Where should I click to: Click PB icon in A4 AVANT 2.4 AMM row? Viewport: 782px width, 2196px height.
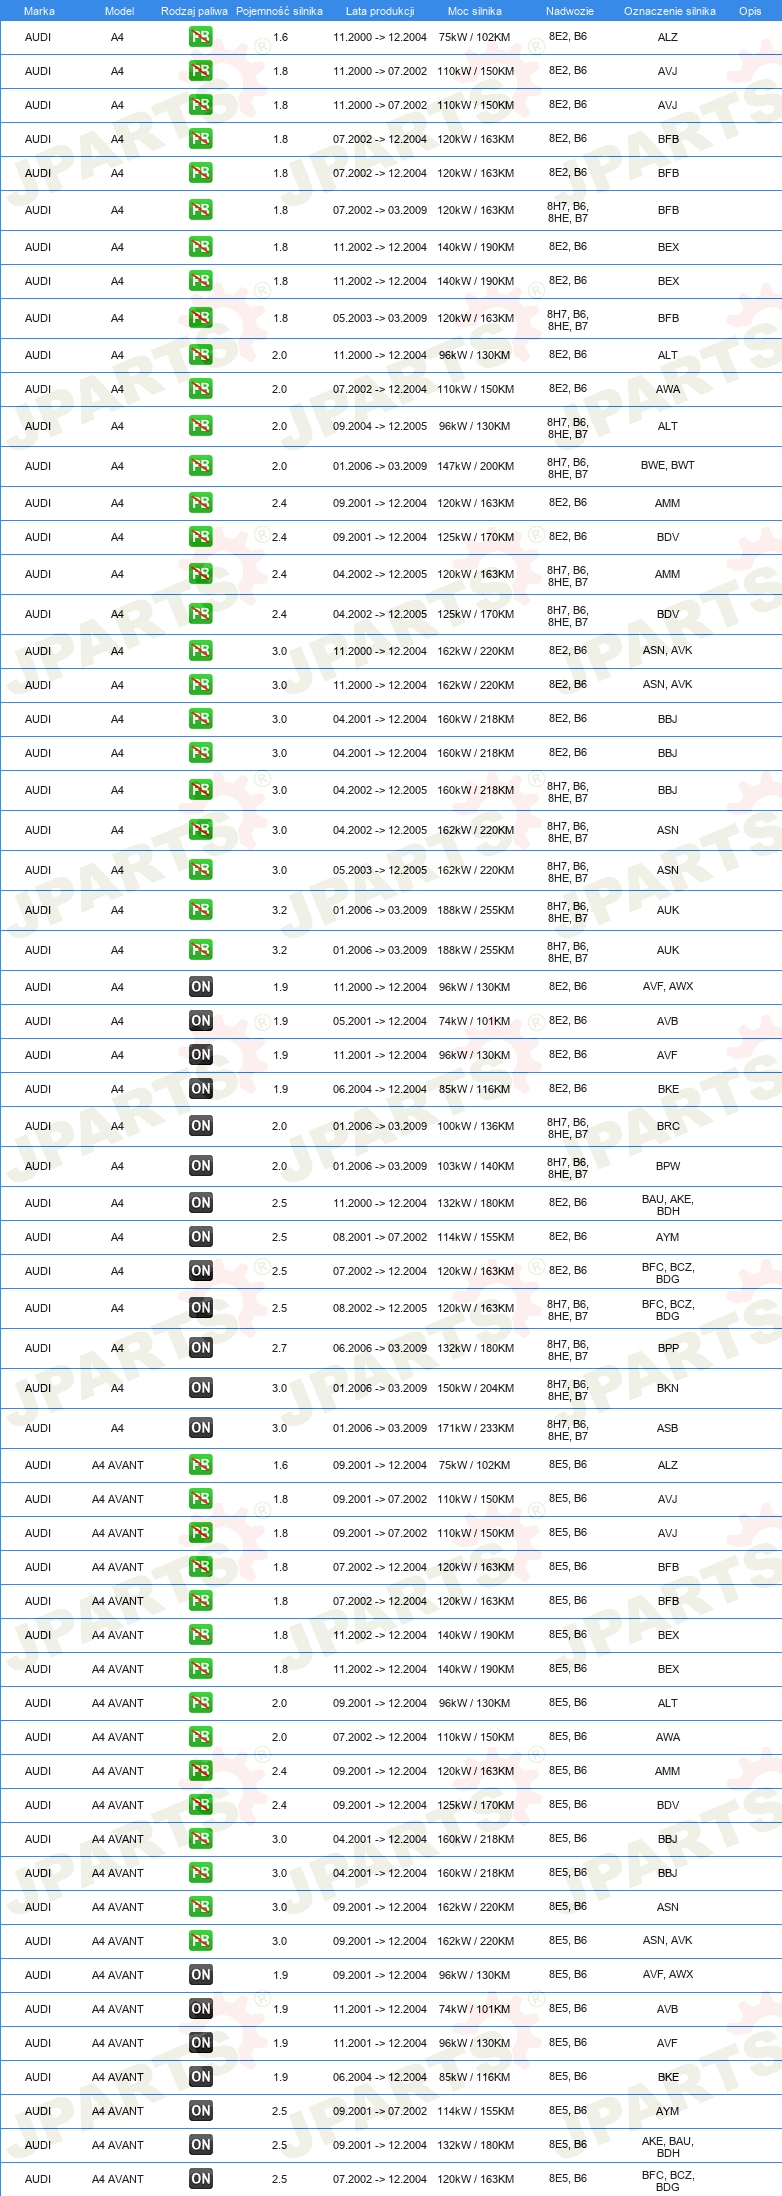(x=201, y=1771)
